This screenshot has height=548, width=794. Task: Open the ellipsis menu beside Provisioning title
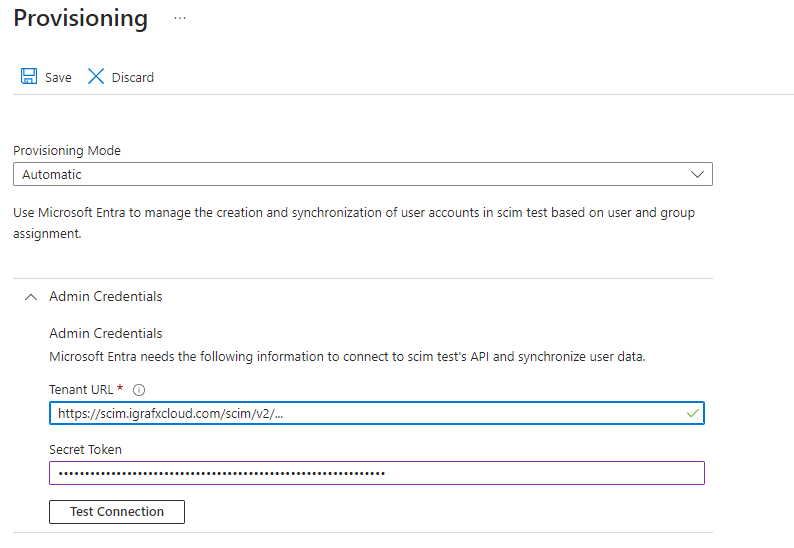point(180,18)
